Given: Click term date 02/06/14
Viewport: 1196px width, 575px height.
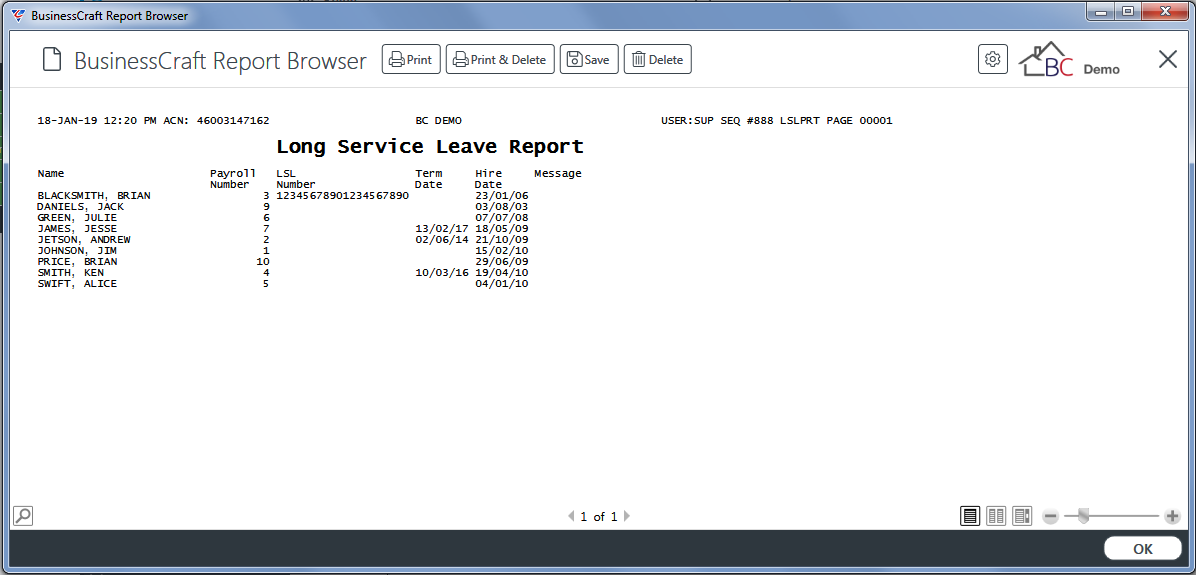Looking at the screenshot, I should (442, 239).
